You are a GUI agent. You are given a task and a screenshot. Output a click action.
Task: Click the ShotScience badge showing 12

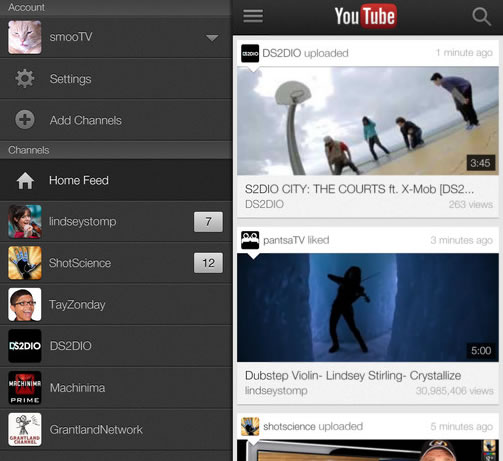click(208, 263)
